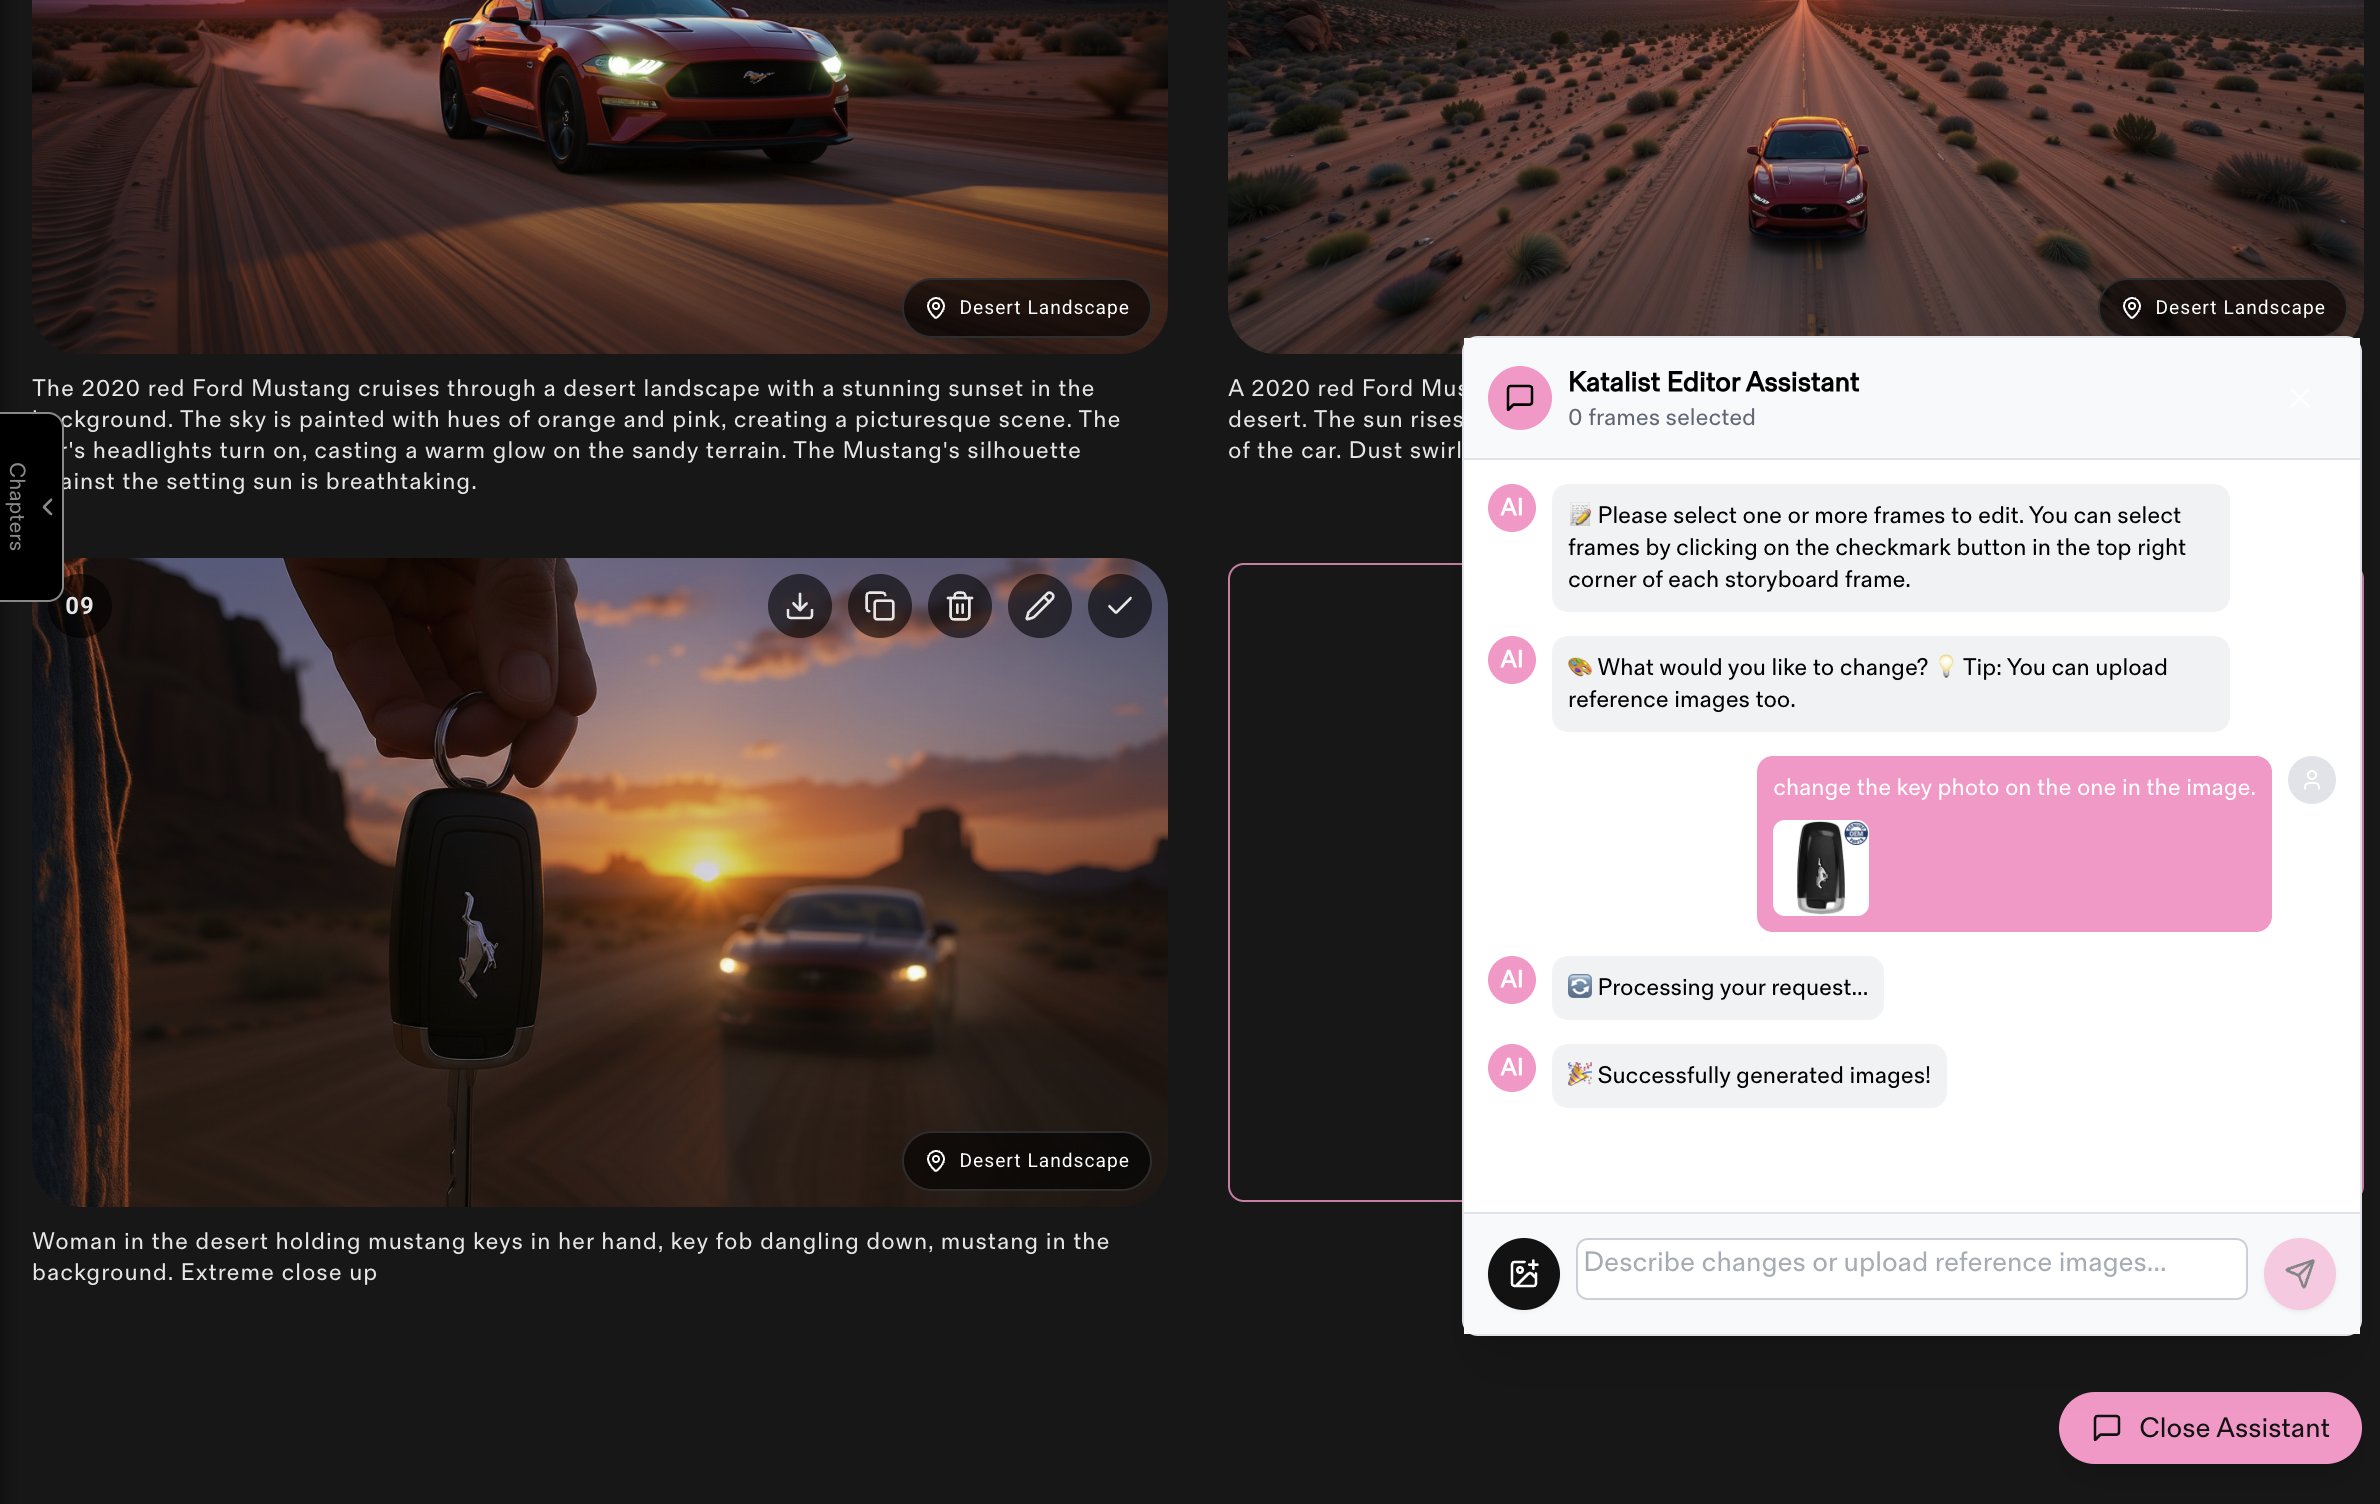Click the Chapters chevron arrow

(x=47, y=507)
